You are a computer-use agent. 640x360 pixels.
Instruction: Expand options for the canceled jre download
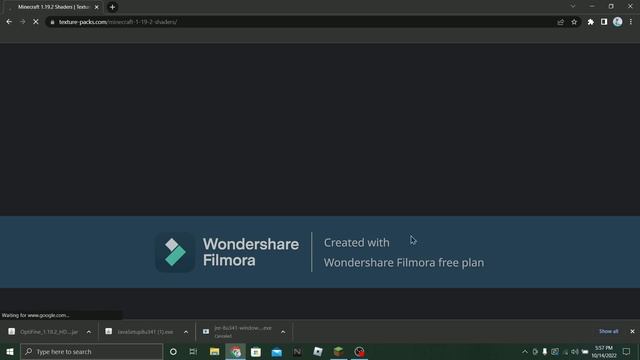[x=283, y=332]
